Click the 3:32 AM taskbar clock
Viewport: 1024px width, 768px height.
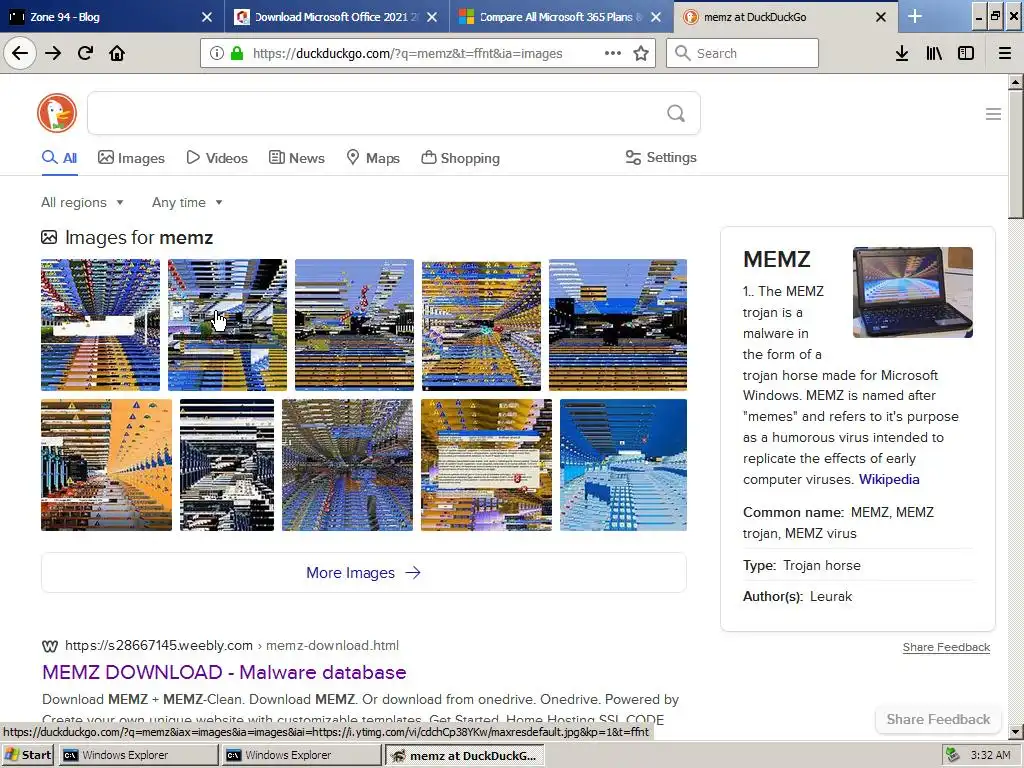[x=990, y=755]
